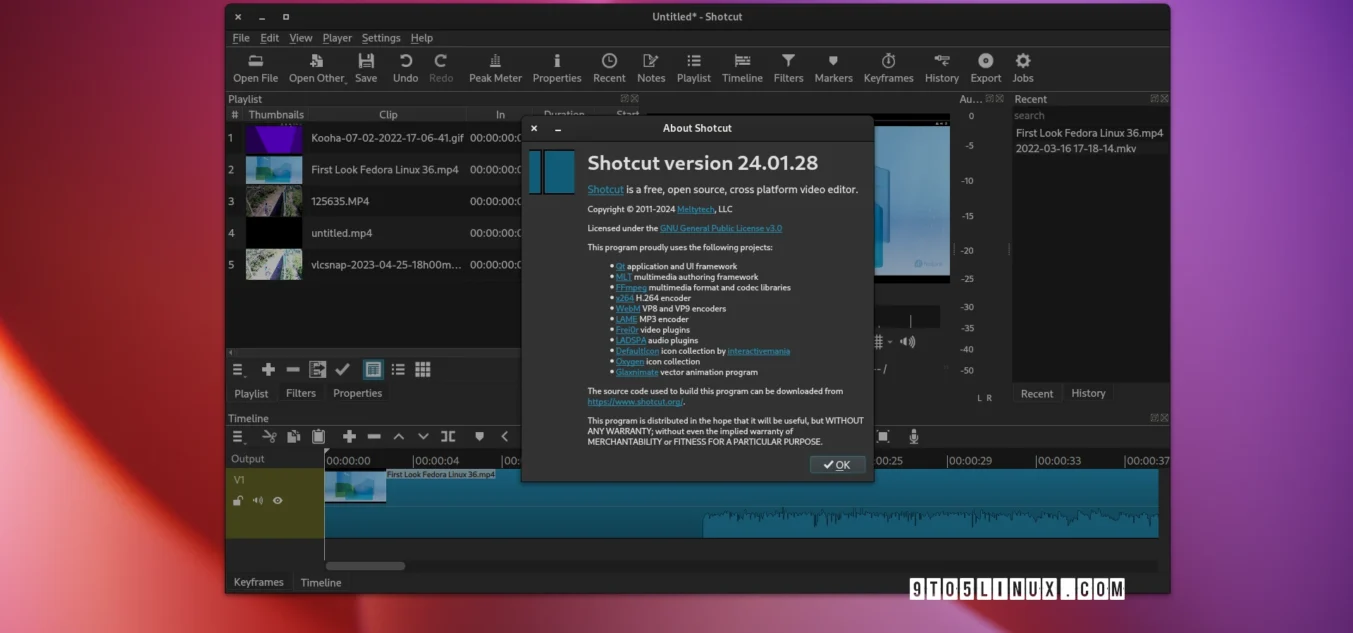The width and height of the screenshot is (1353, 633).
Task: Click the timeline microphone record icon
Action: [x=913, y=437]
